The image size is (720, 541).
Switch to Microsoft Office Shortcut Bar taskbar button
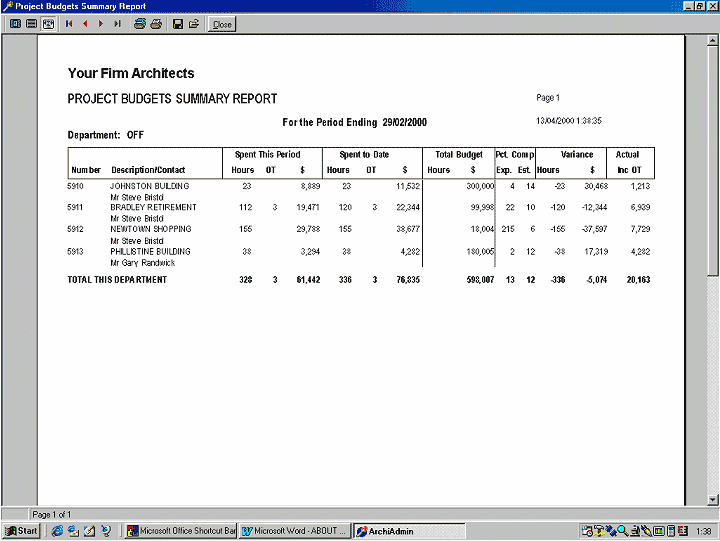pos(181,531)
